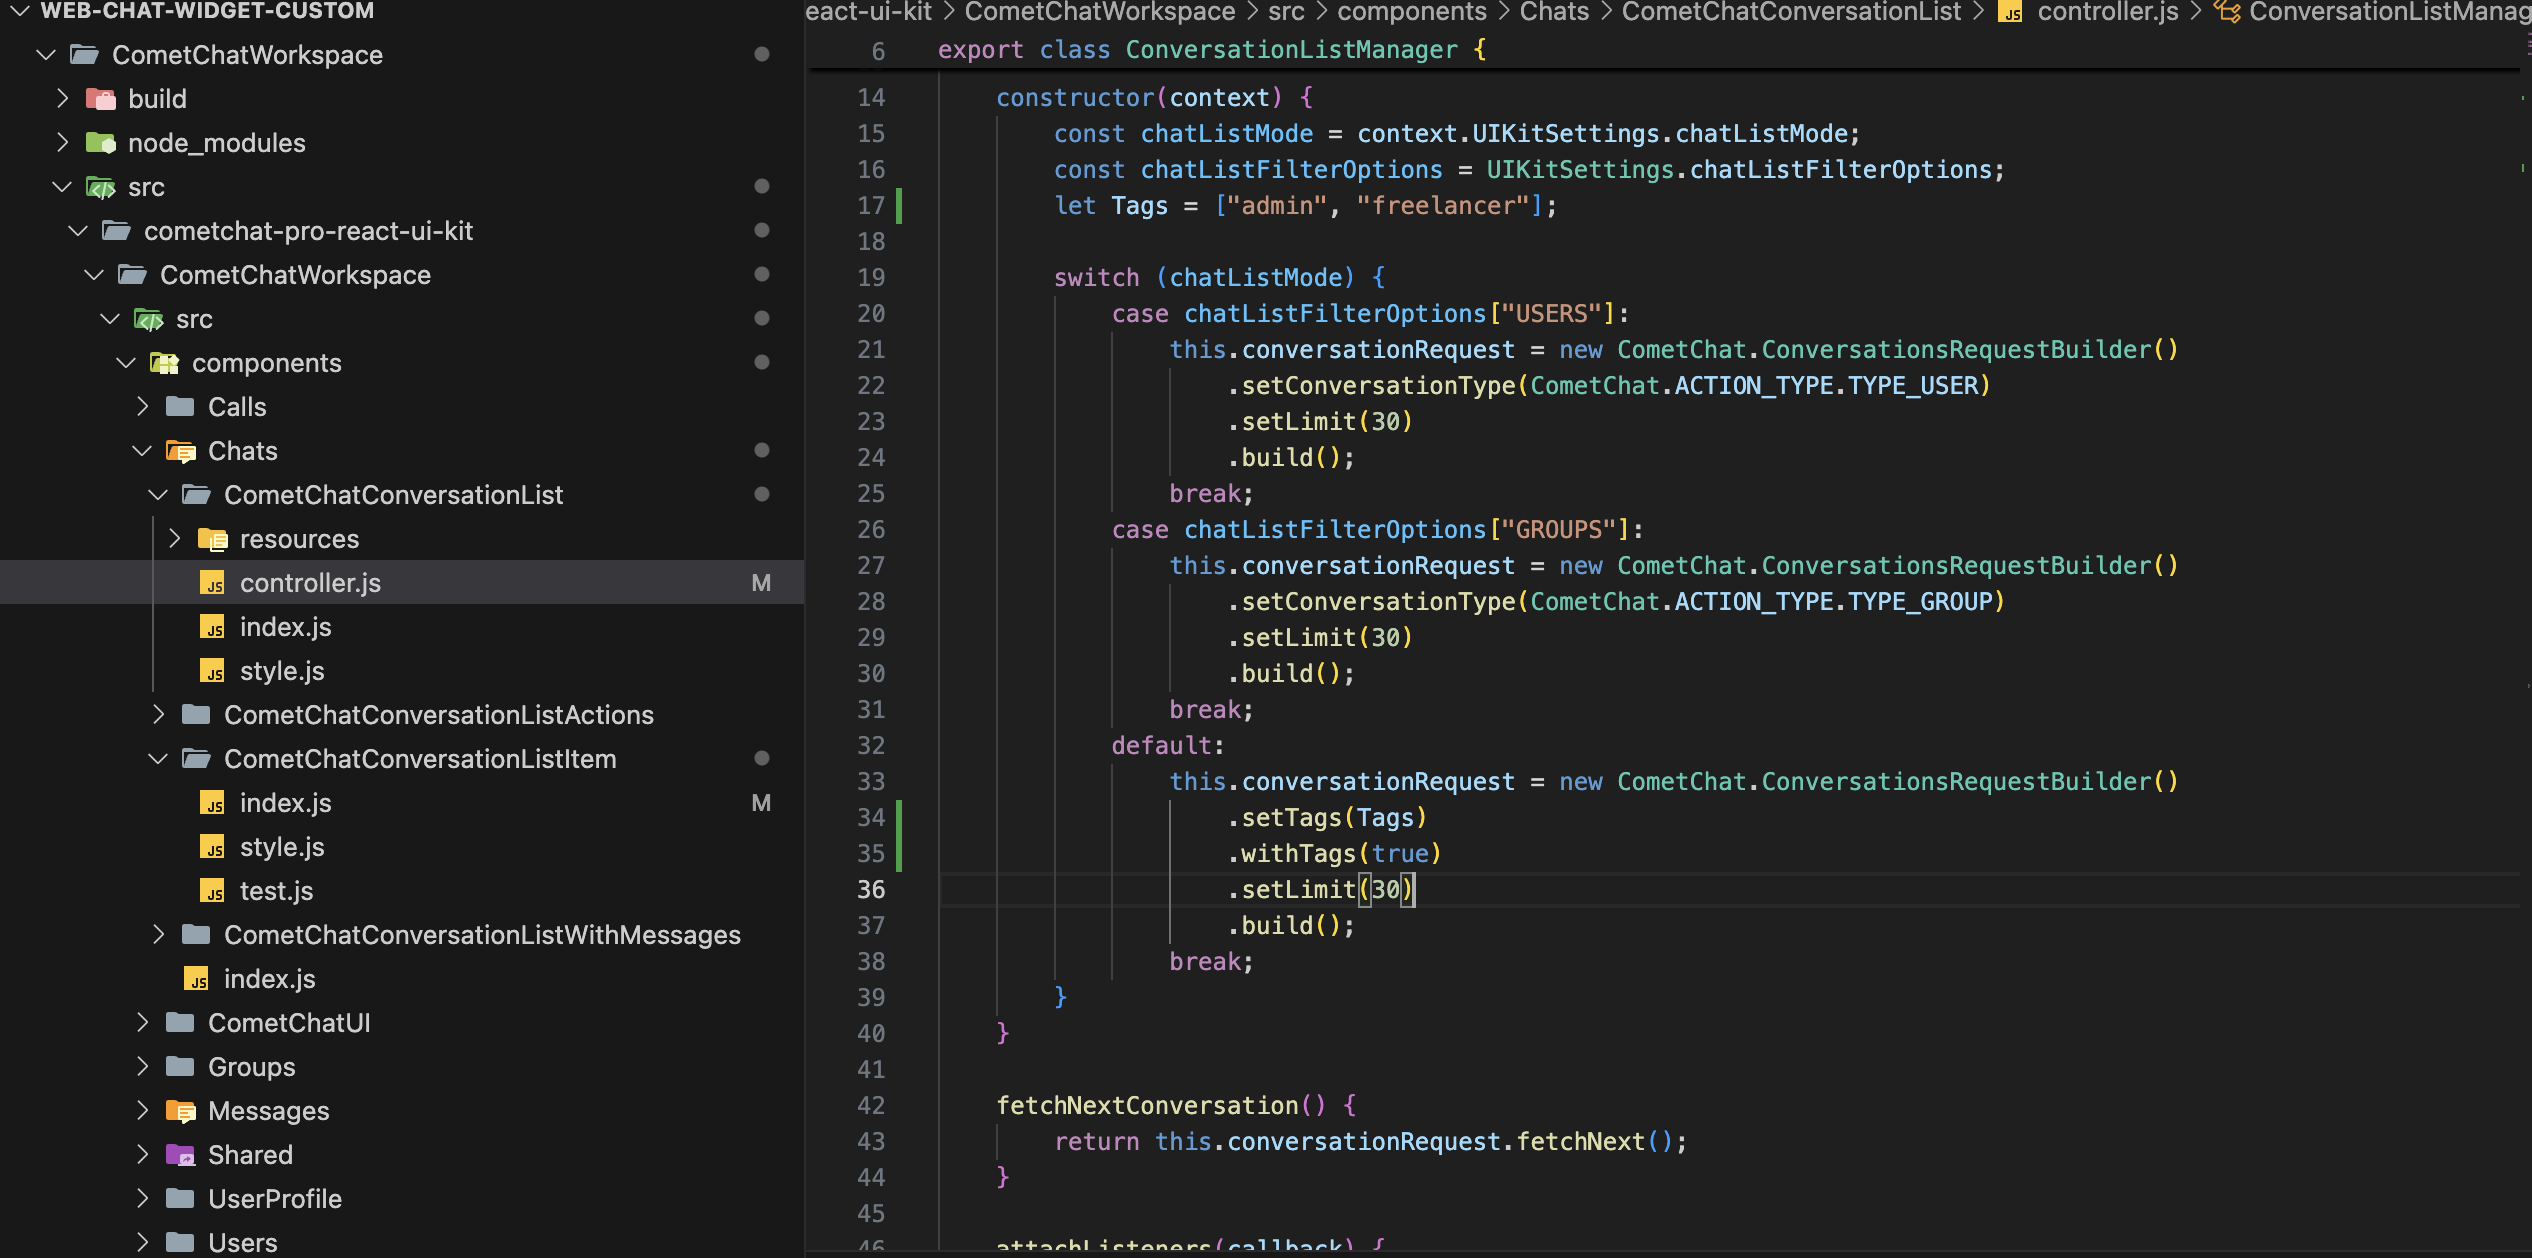The image size is (2532, 1258).
Task: Collapse the WEB-CHAT-WIDGET-CUSTOM root section
Action: point(19,11)
